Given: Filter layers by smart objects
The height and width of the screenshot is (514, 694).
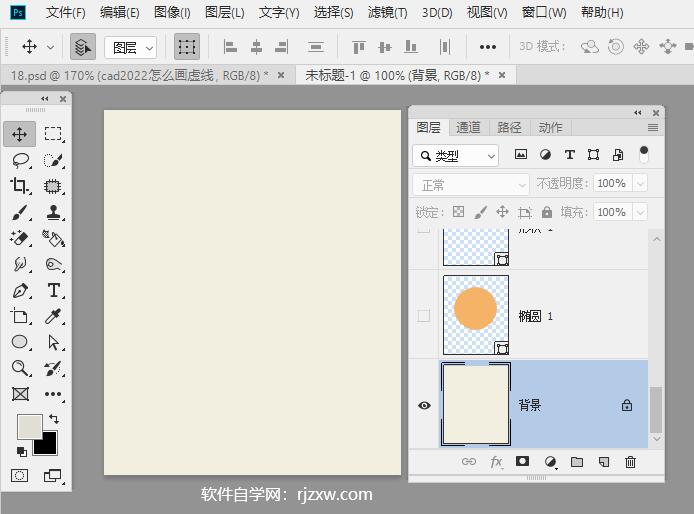Looking at the screenshot, I should (x=618, y=155).
